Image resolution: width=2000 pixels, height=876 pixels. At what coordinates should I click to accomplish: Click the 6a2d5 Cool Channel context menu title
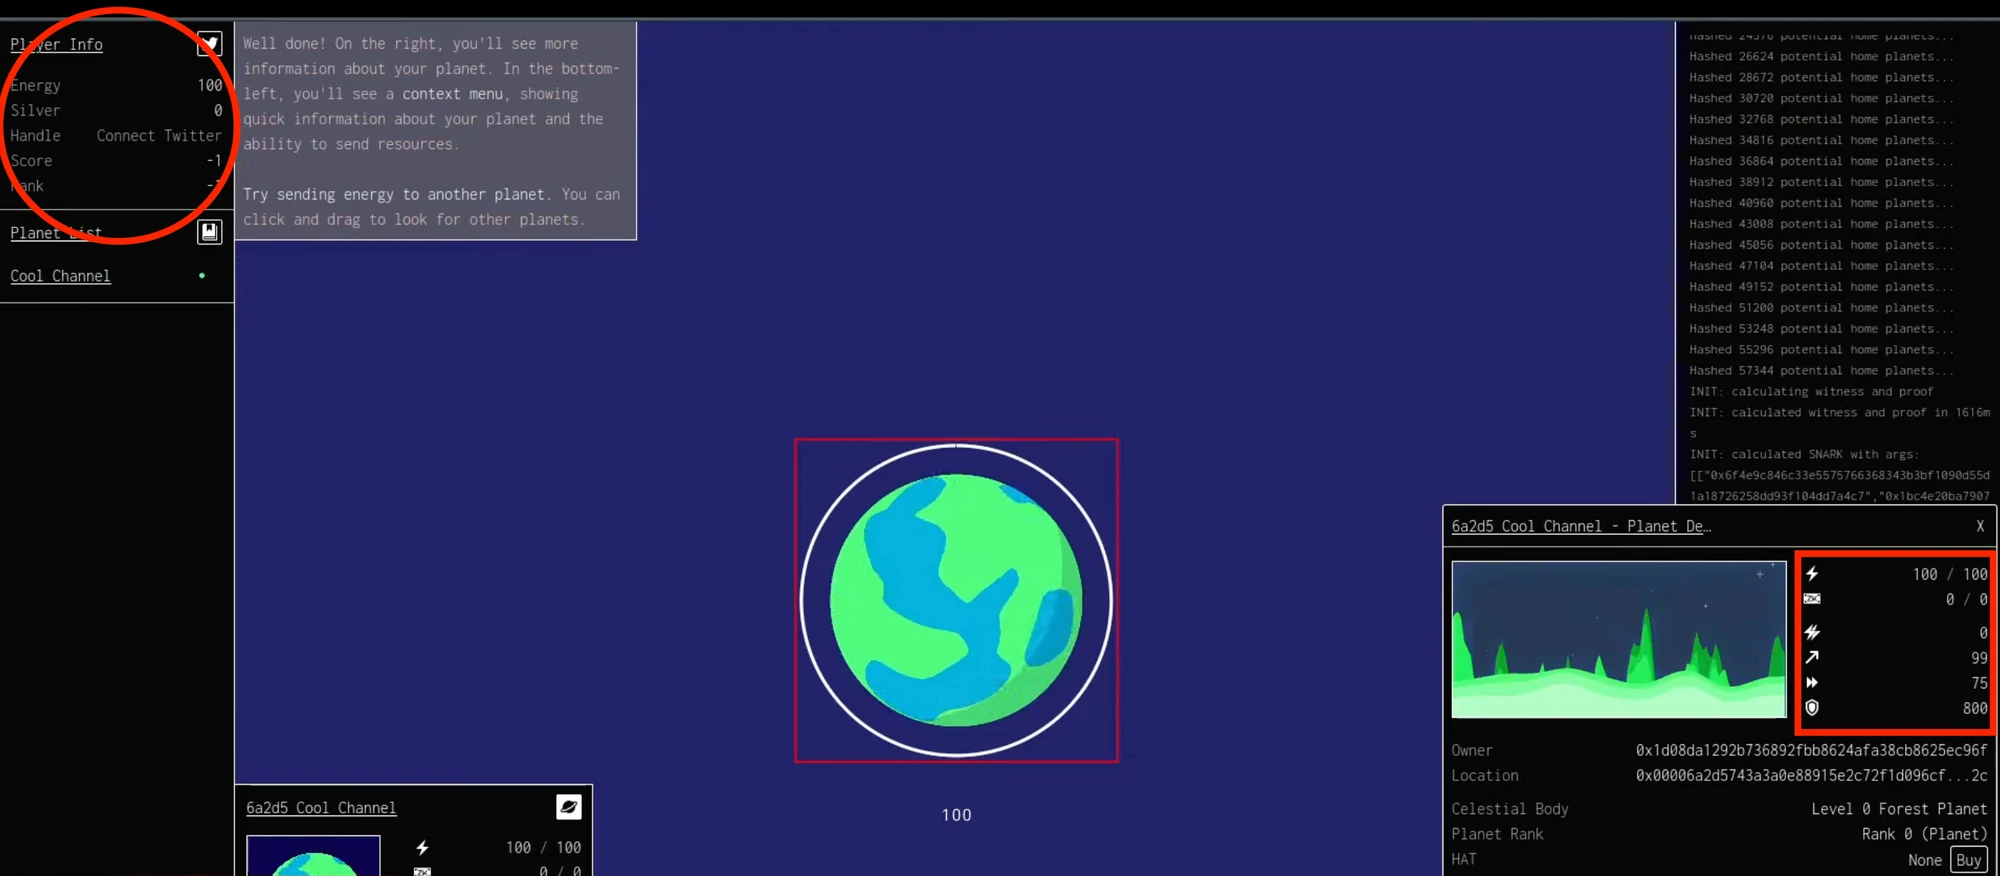click(x=321, y=808)
